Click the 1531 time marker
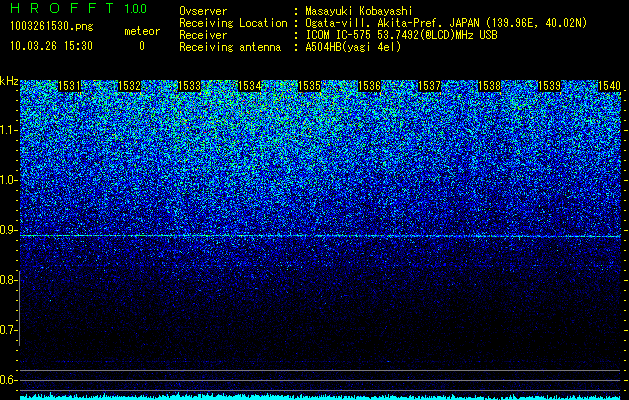629x400 pixels. [x=69, y=86]
